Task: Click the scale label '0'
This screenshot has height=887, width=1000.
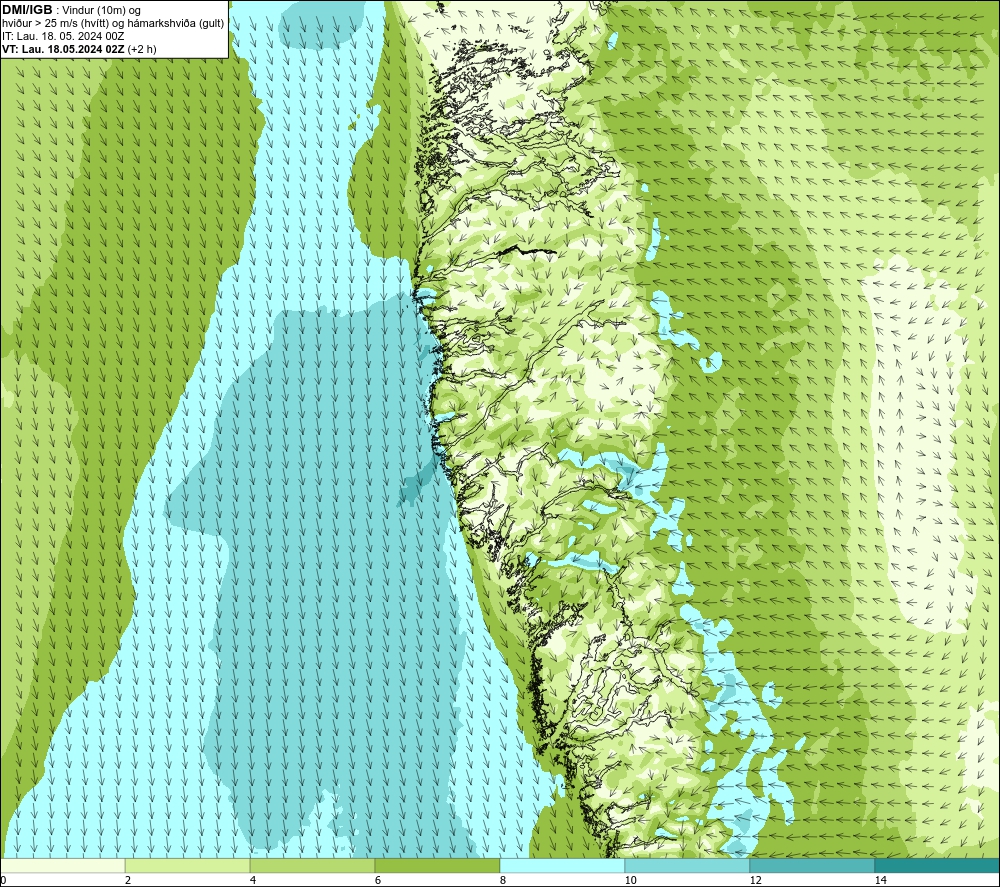Action: [3, 880]
